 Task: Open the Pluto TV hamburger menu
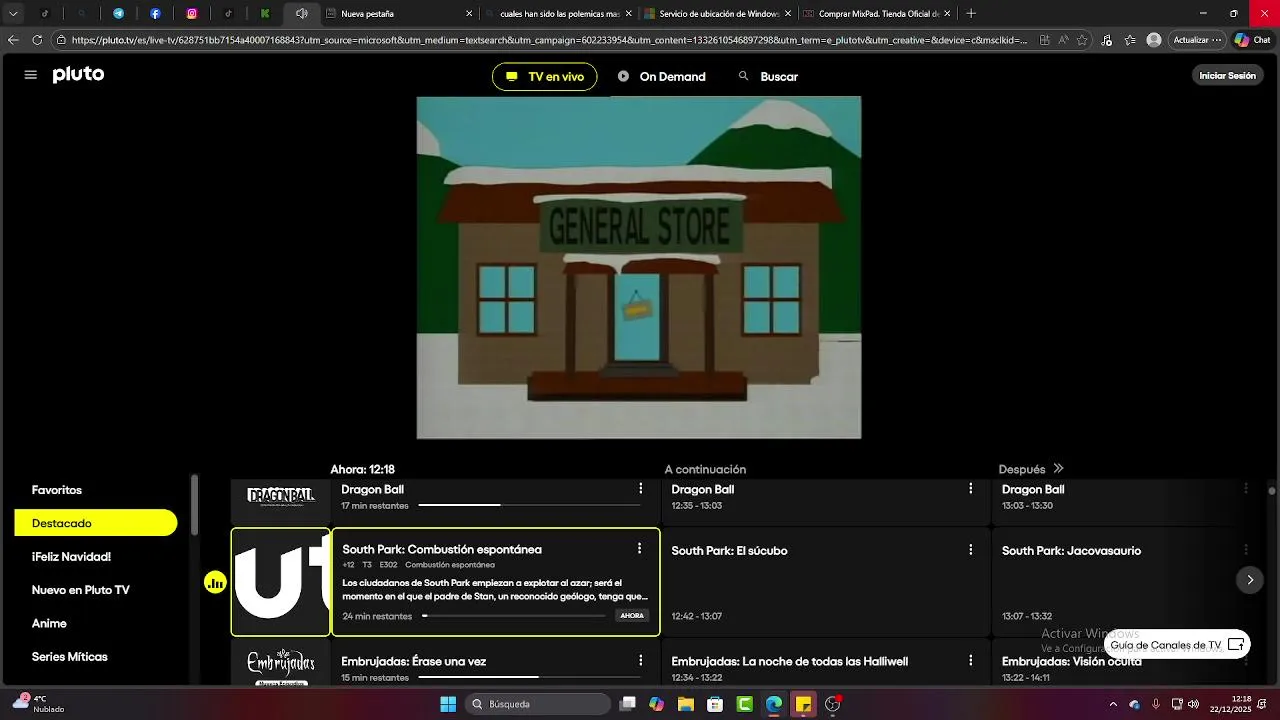30,75
